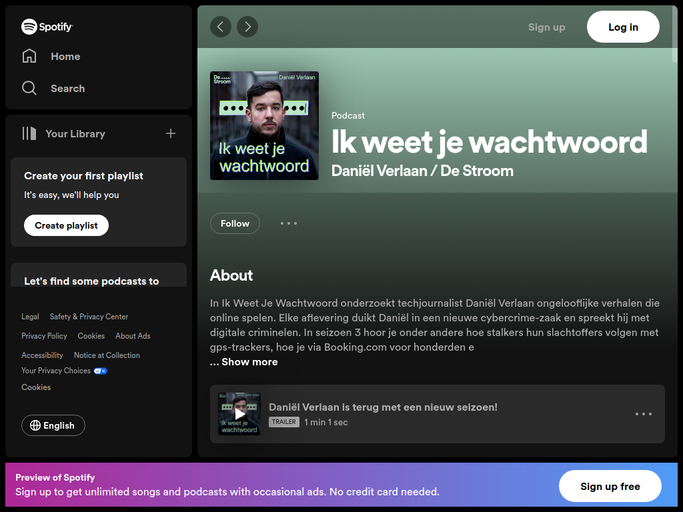Click the Your Library label

(75, 134)
